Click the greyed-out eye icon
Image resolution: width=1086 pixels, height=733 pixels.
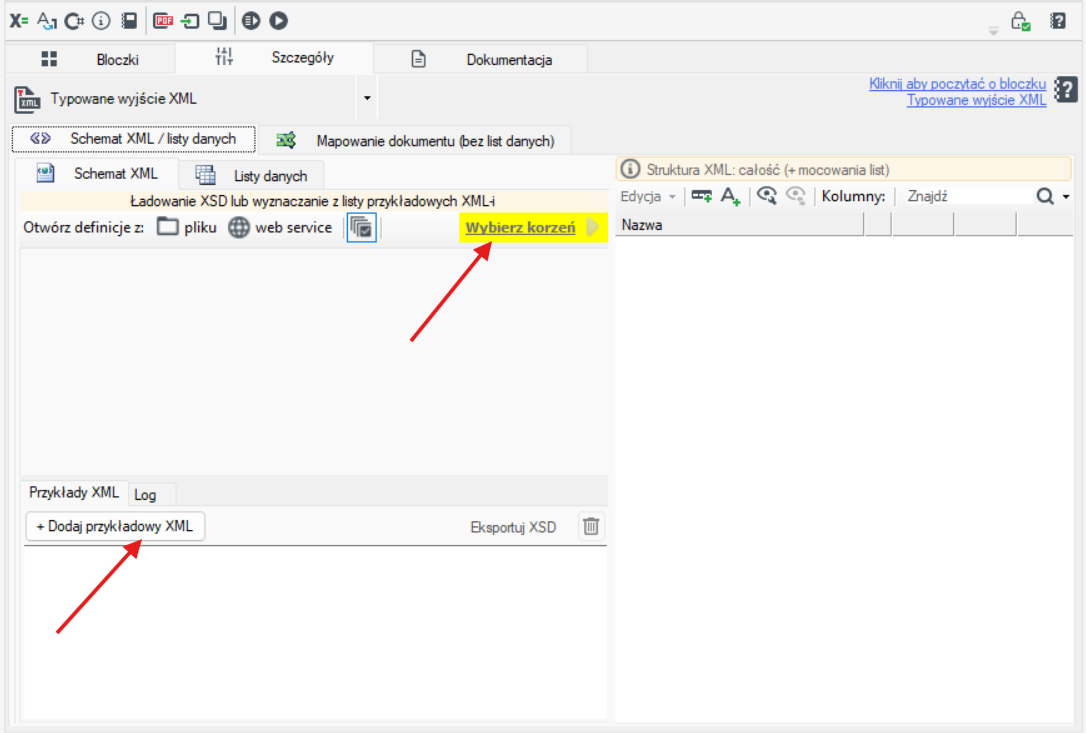coord(796,196)
